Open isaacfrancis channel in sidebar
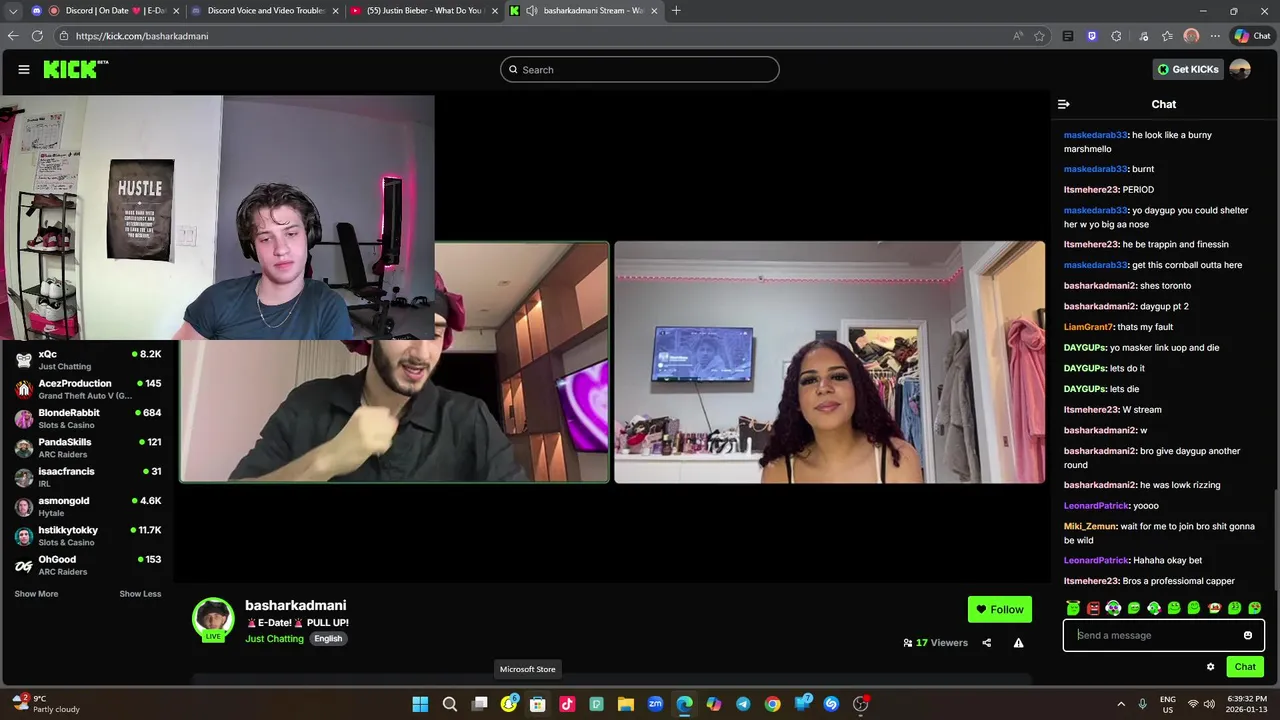 coord(88,477)
